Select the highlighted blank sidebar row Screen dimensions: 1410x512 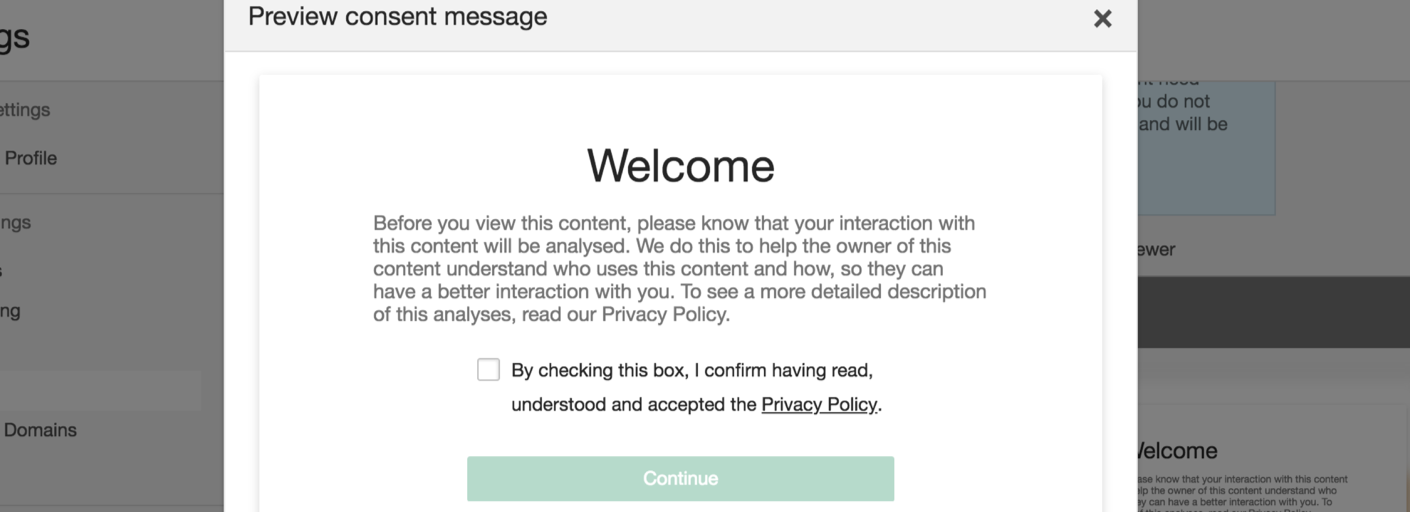[100, 390]
